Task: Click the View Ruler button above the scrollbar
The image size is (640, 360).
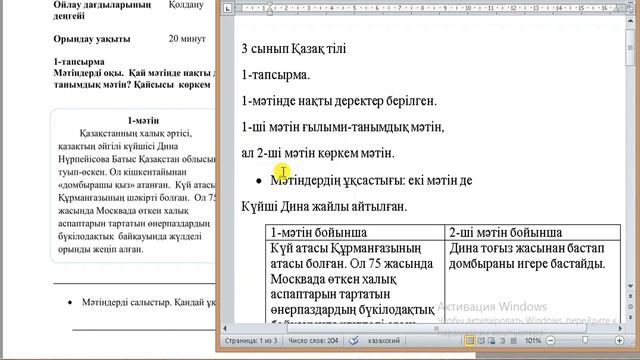Action: pos(631,8)
